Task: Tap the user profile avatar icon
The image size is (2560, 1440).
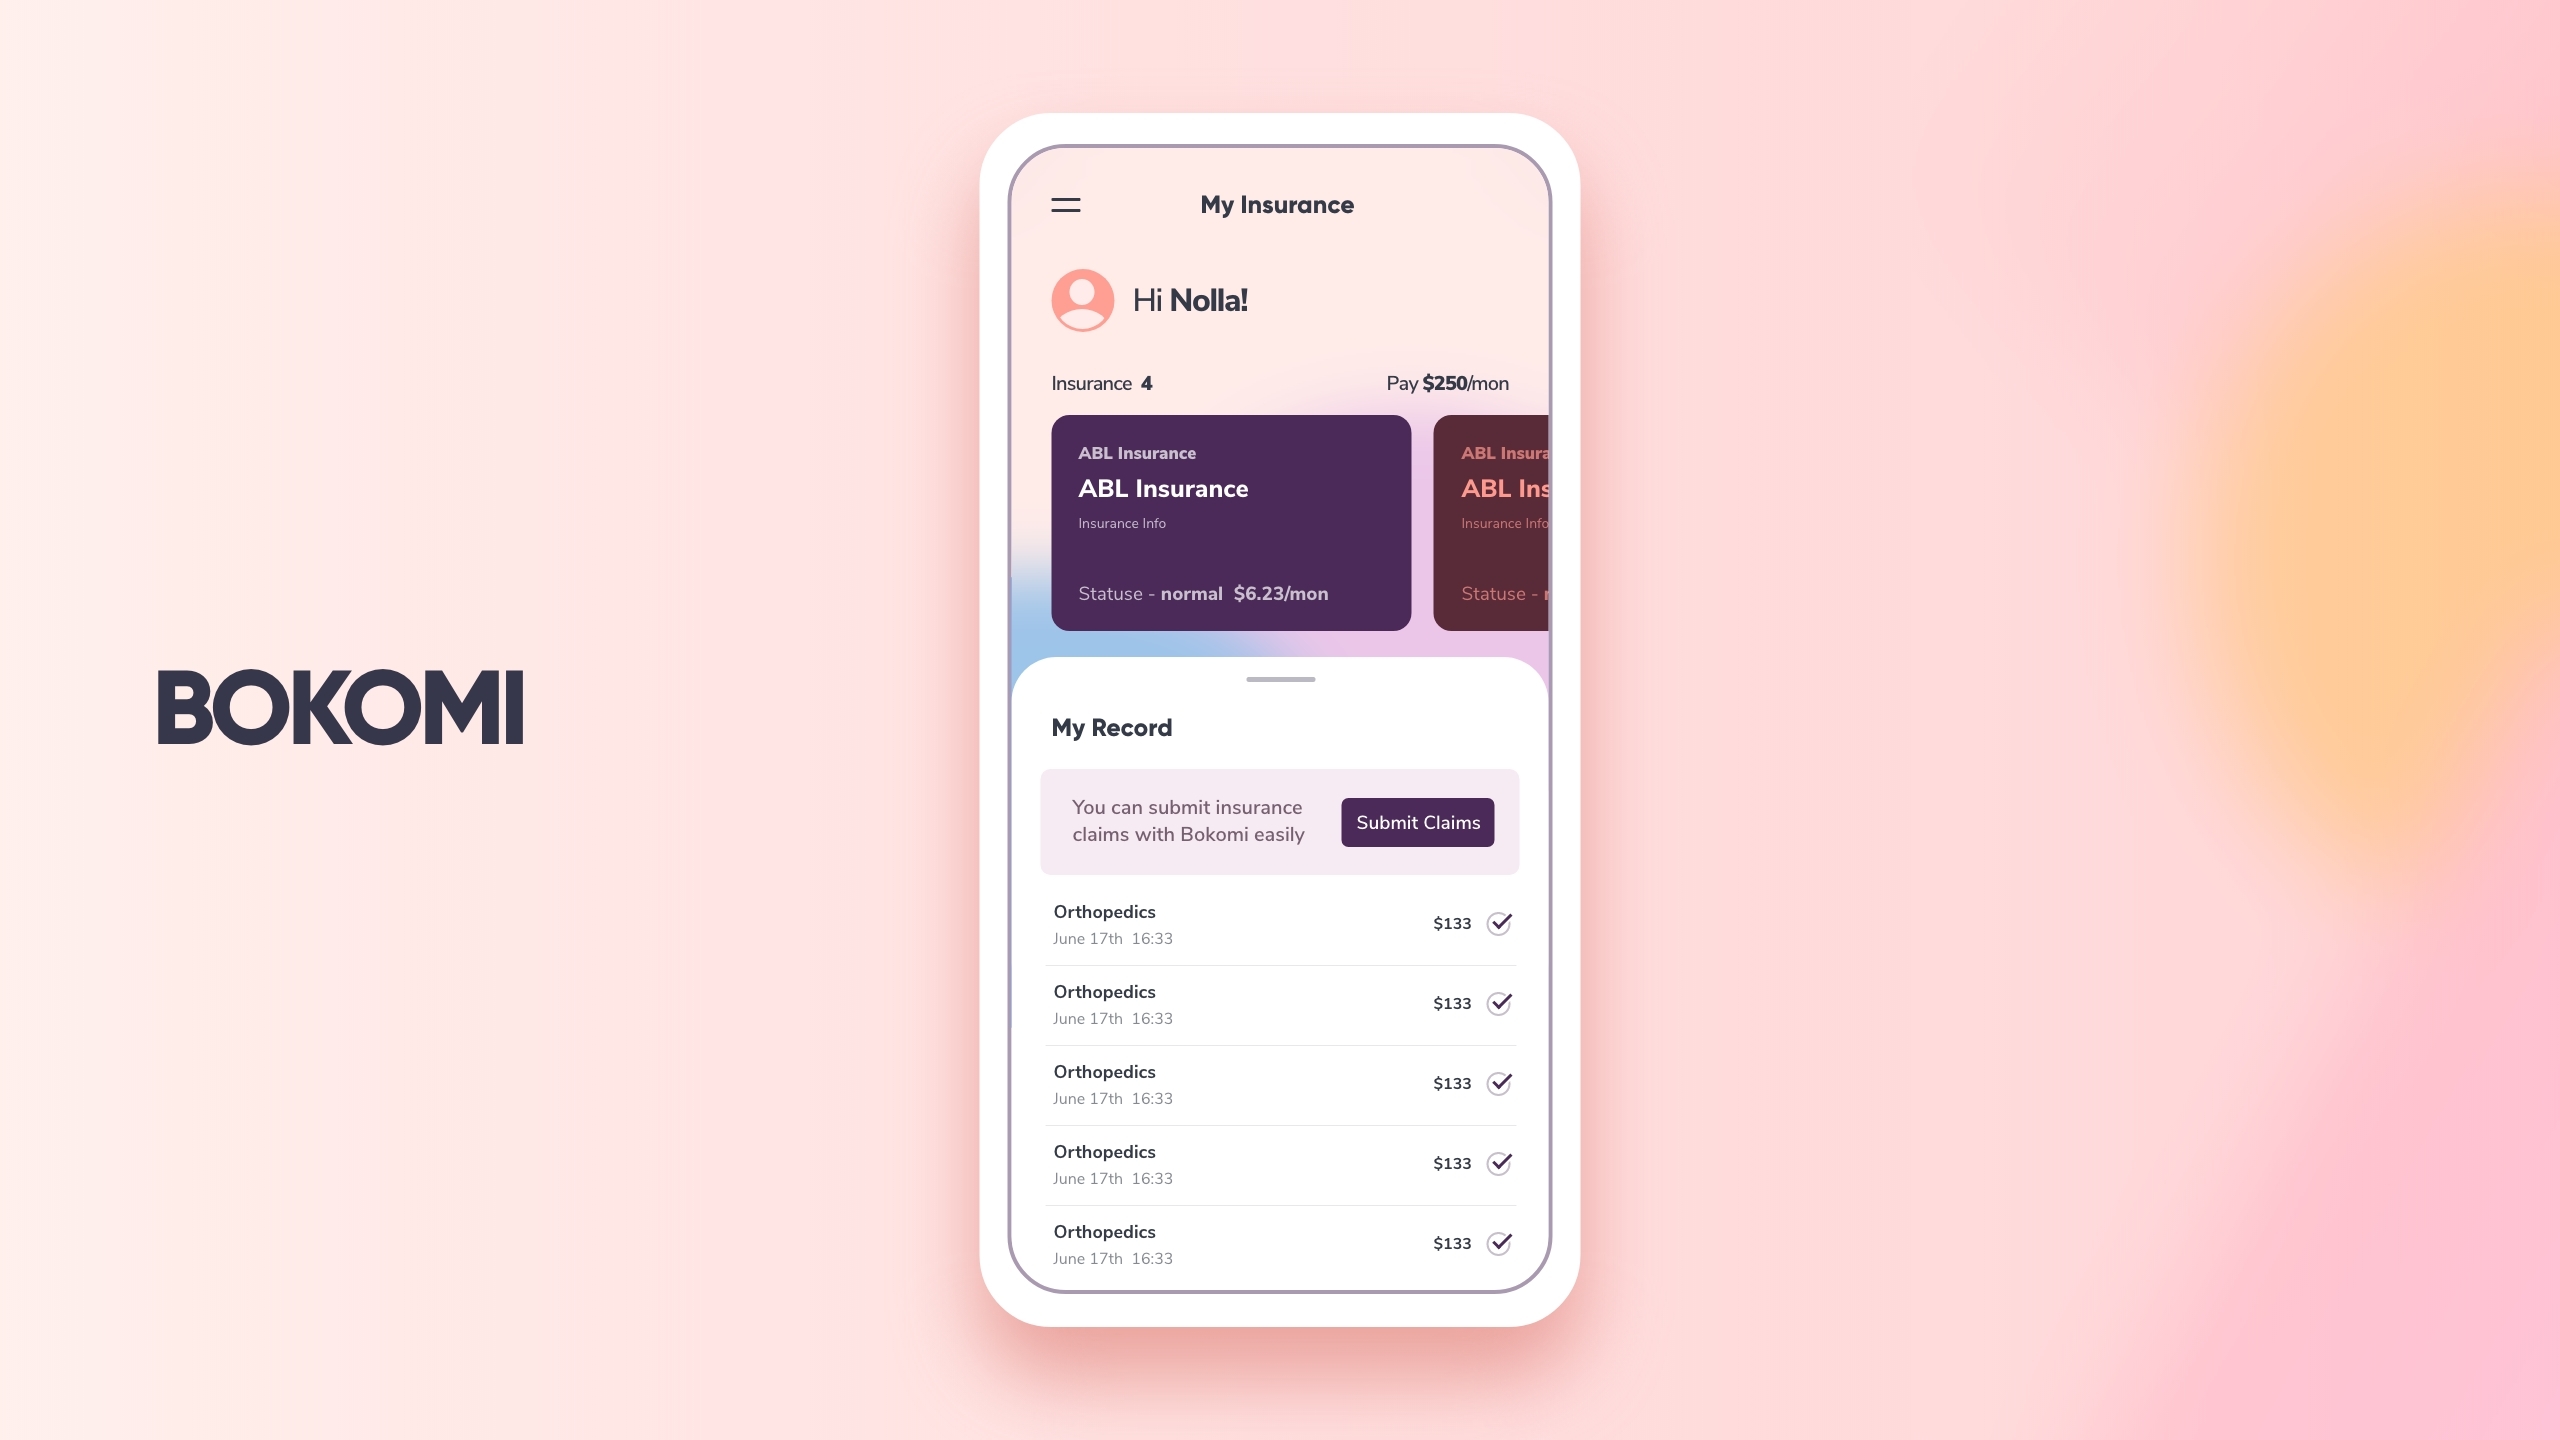Action: (1081, 301)
